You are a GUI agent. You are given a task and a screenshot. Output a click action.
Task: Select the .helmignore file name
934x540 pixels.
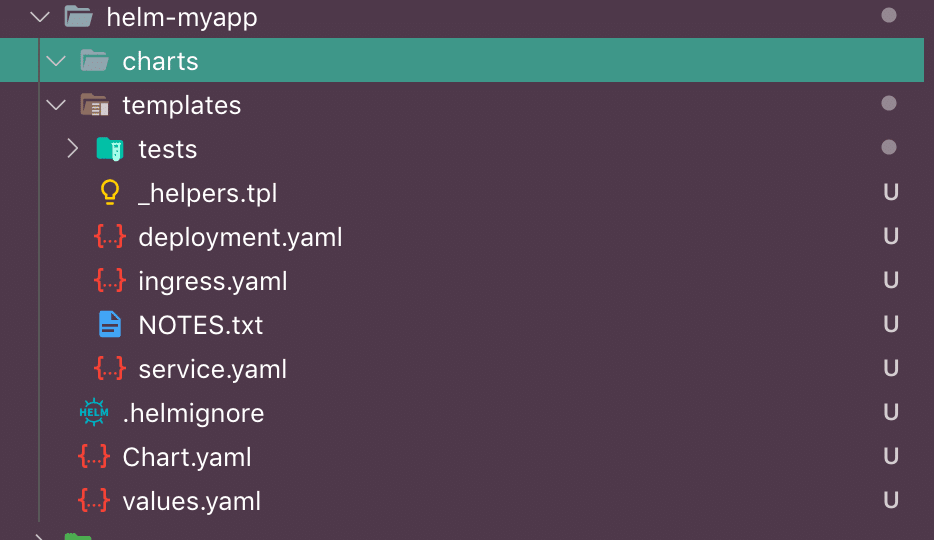click(193, 413)
